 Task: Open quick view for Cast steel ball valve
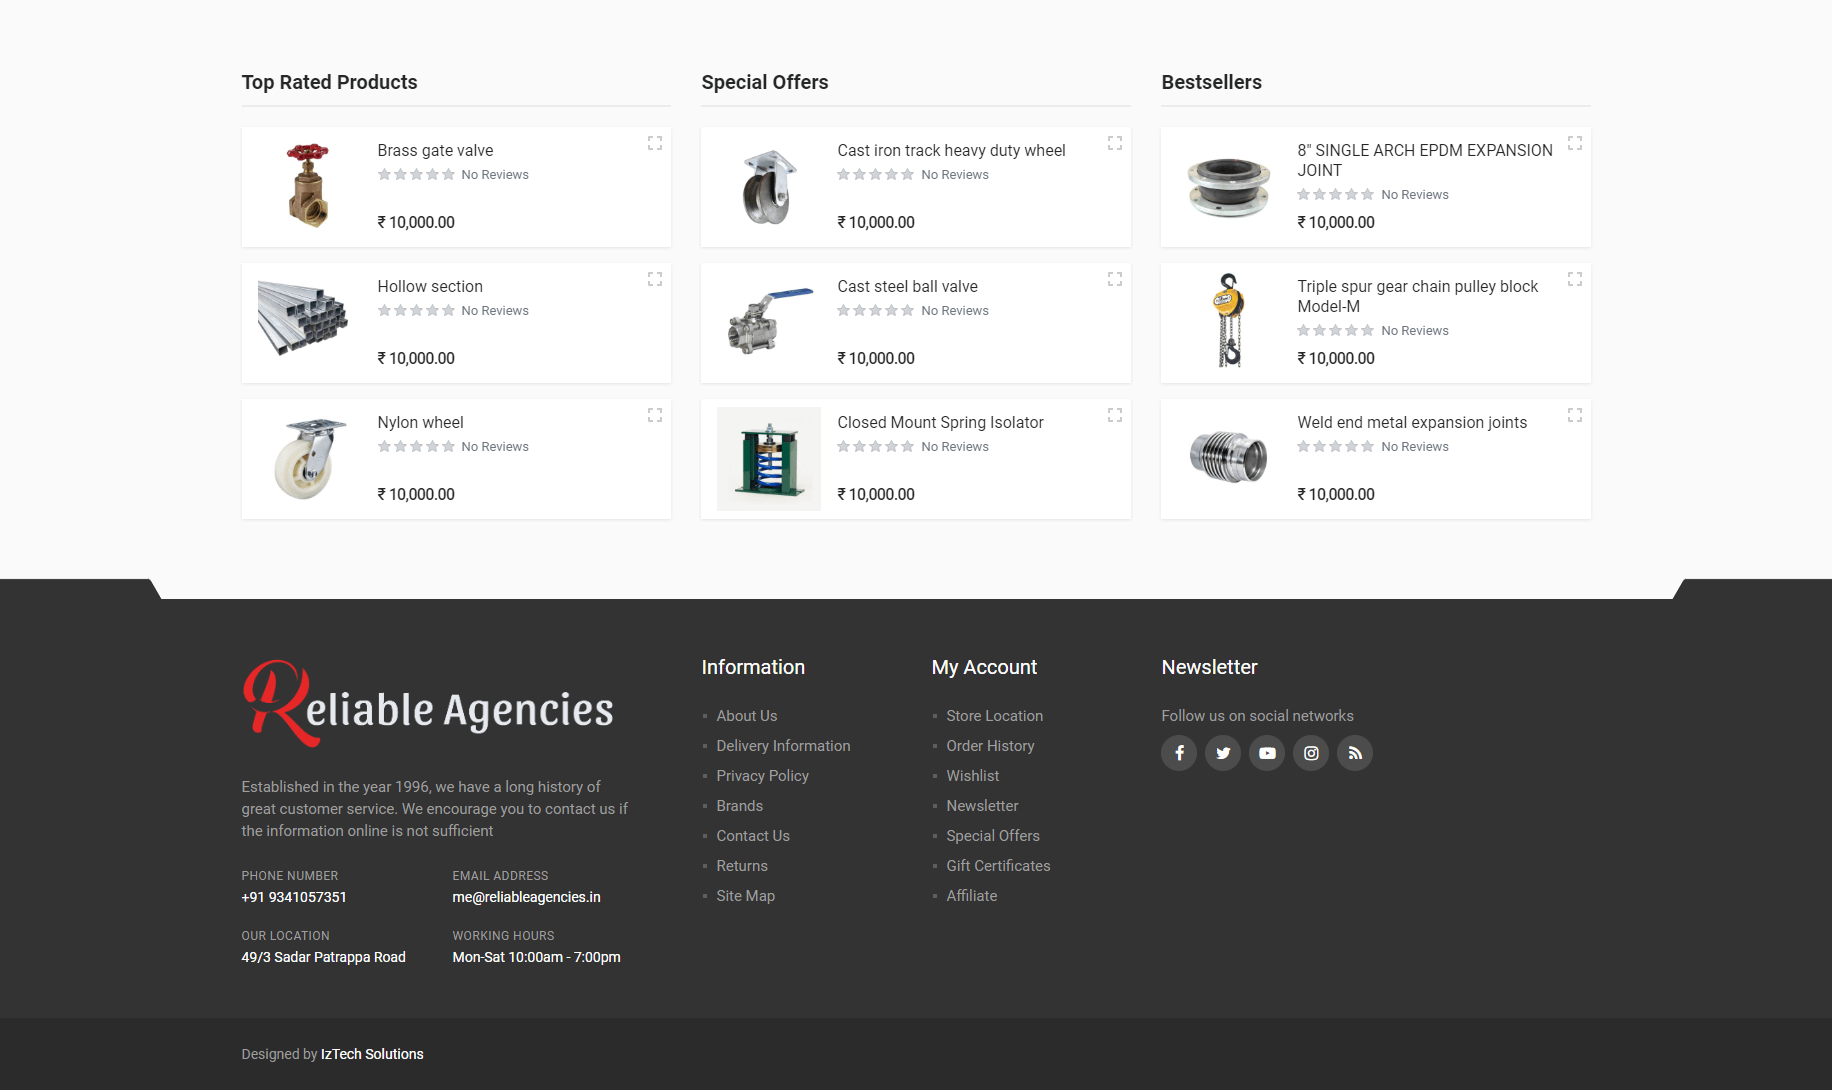(x=1115, y=279)
